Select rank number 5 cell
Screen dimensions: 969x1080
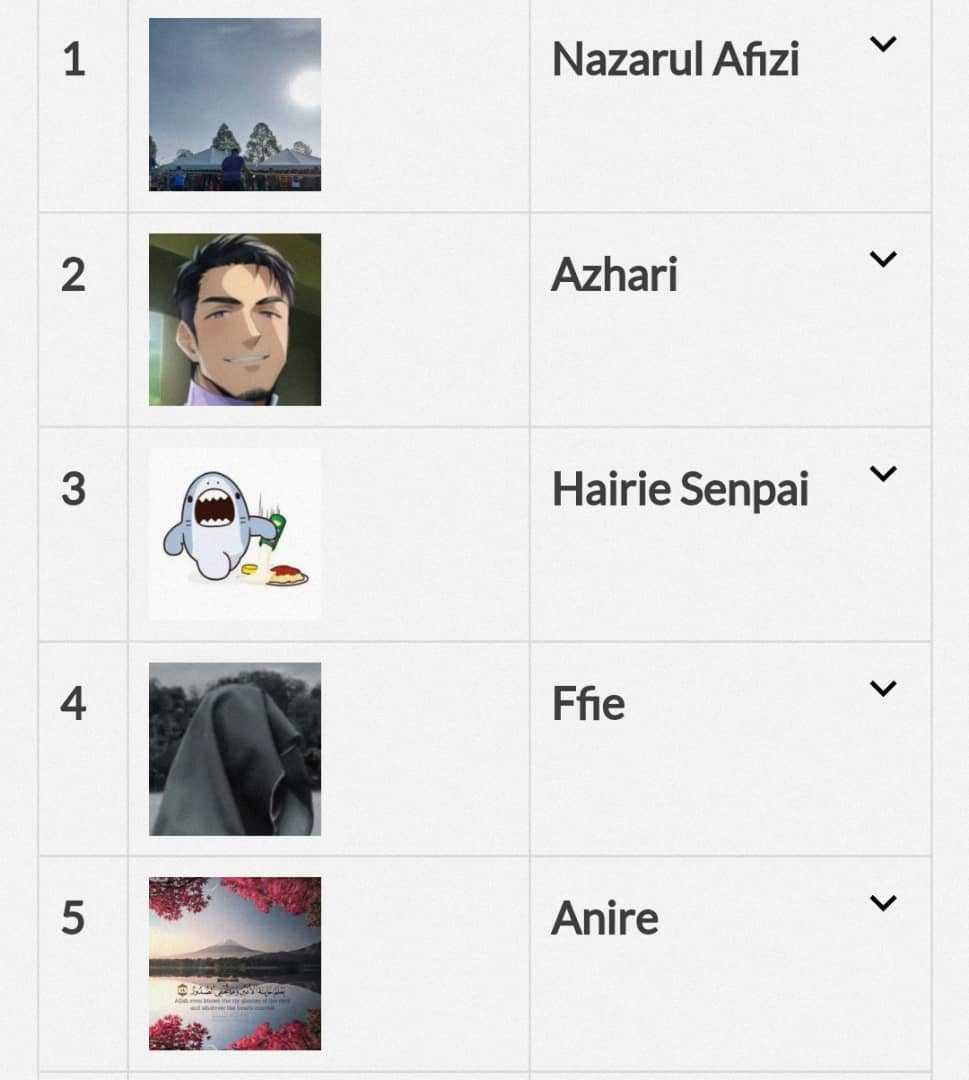point(83,964)
